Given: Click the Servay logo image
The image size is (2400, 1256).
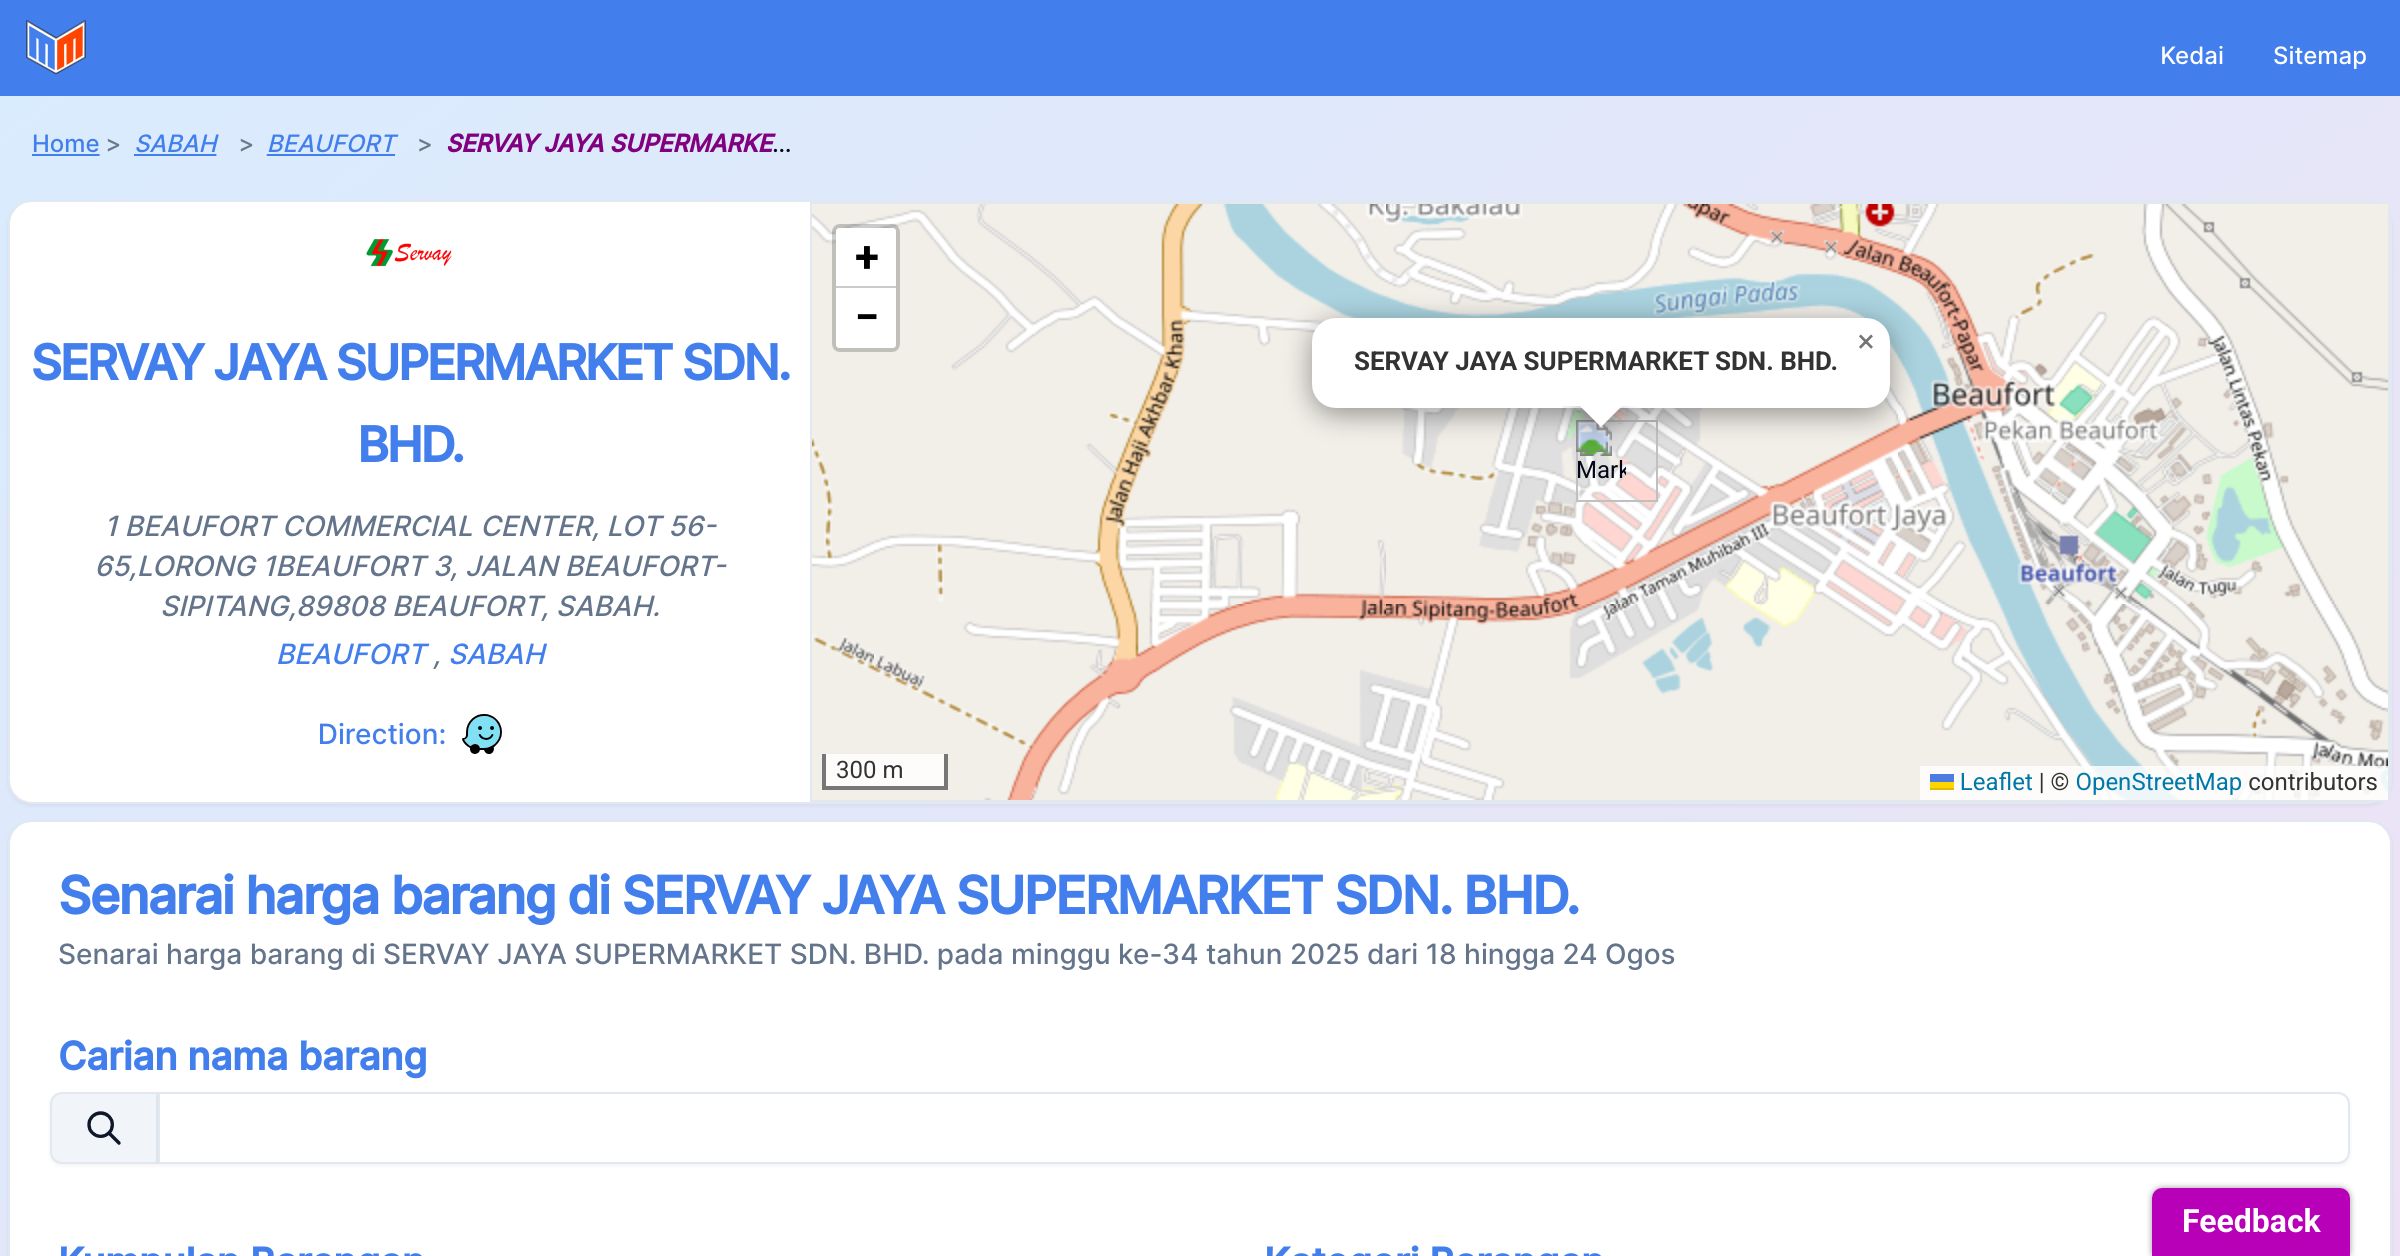Looking at the screenshot, I should (409, 253).
